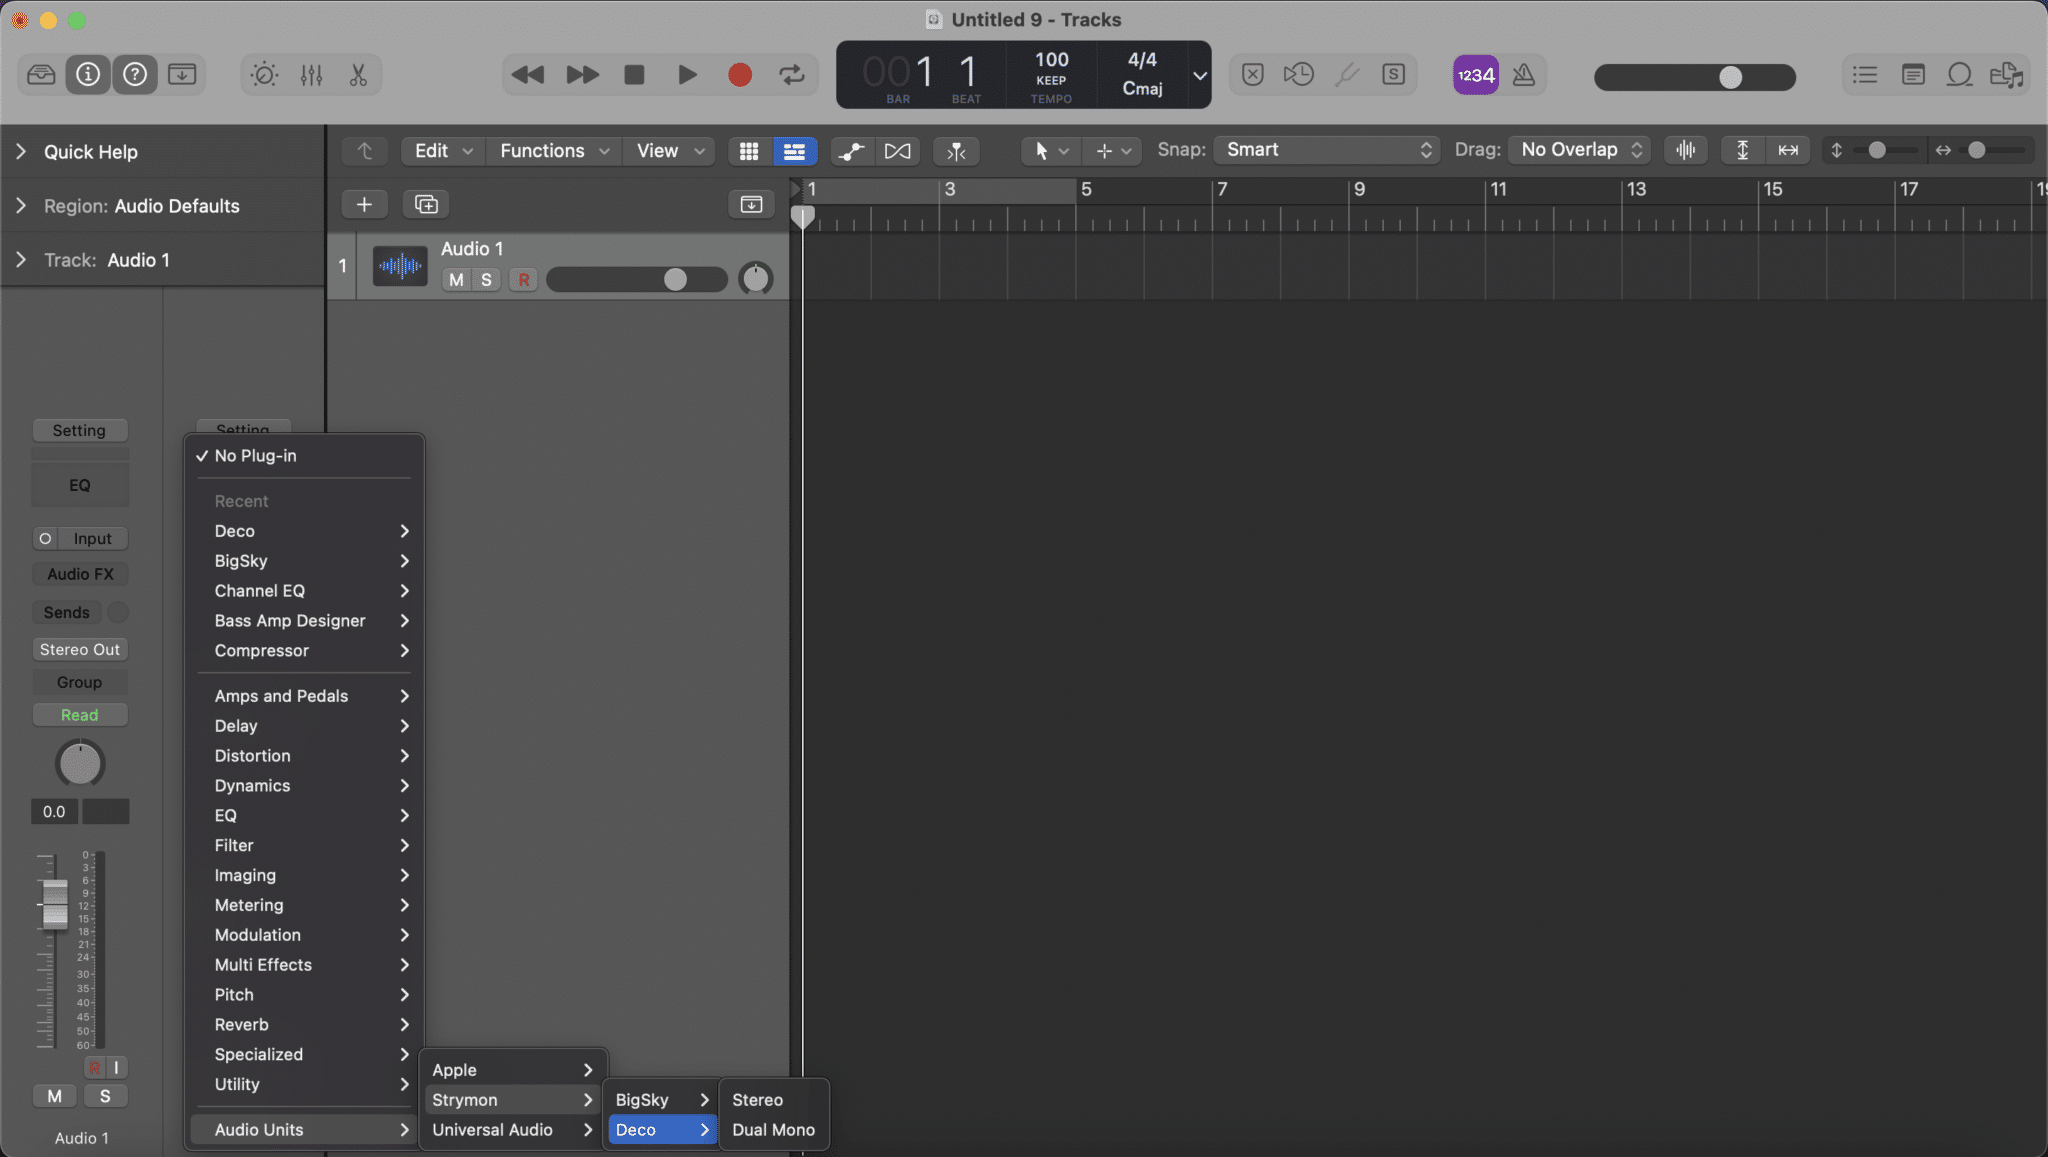Toggle the metronome on
The height and width of the screenshot is (1157, 2048).
(1523, 74)
